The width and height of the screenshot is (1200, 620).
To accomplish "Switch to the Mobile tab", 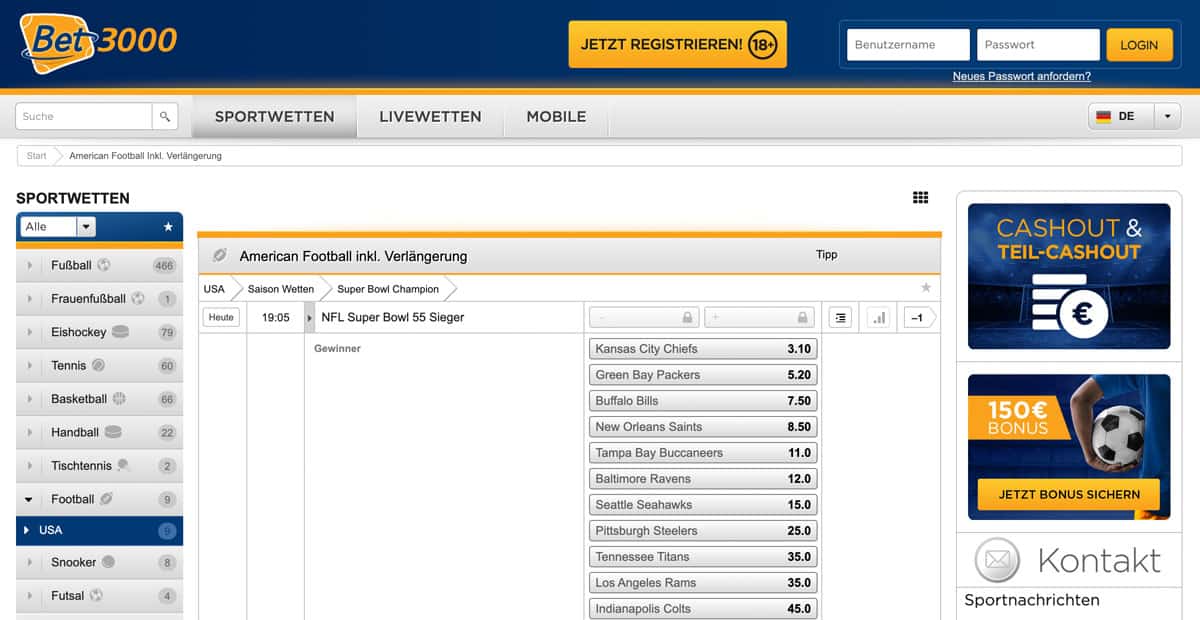I will 556,116.
